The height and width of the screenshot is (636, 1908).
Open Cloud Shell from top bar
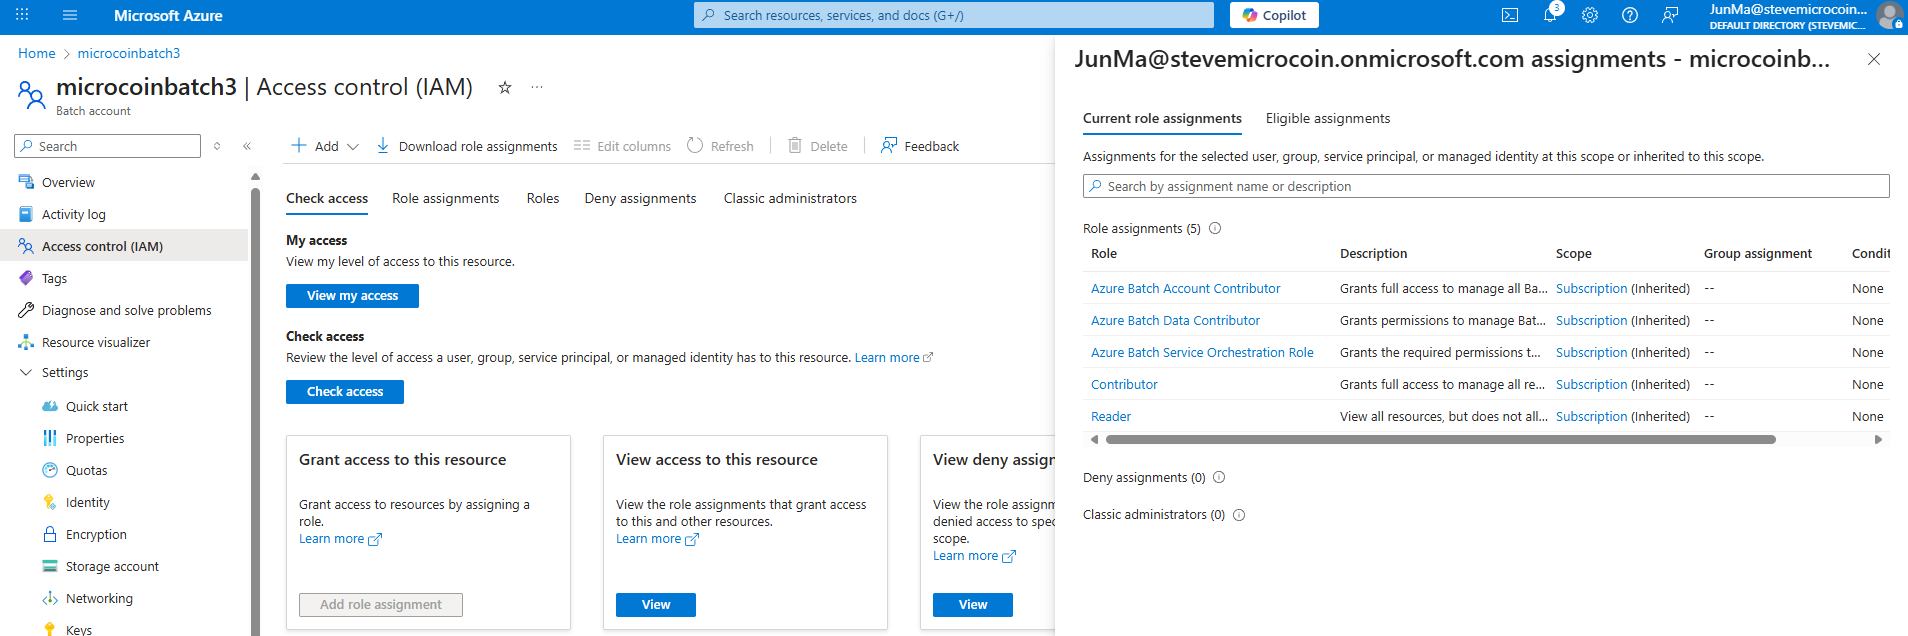tap(1510, 15)
